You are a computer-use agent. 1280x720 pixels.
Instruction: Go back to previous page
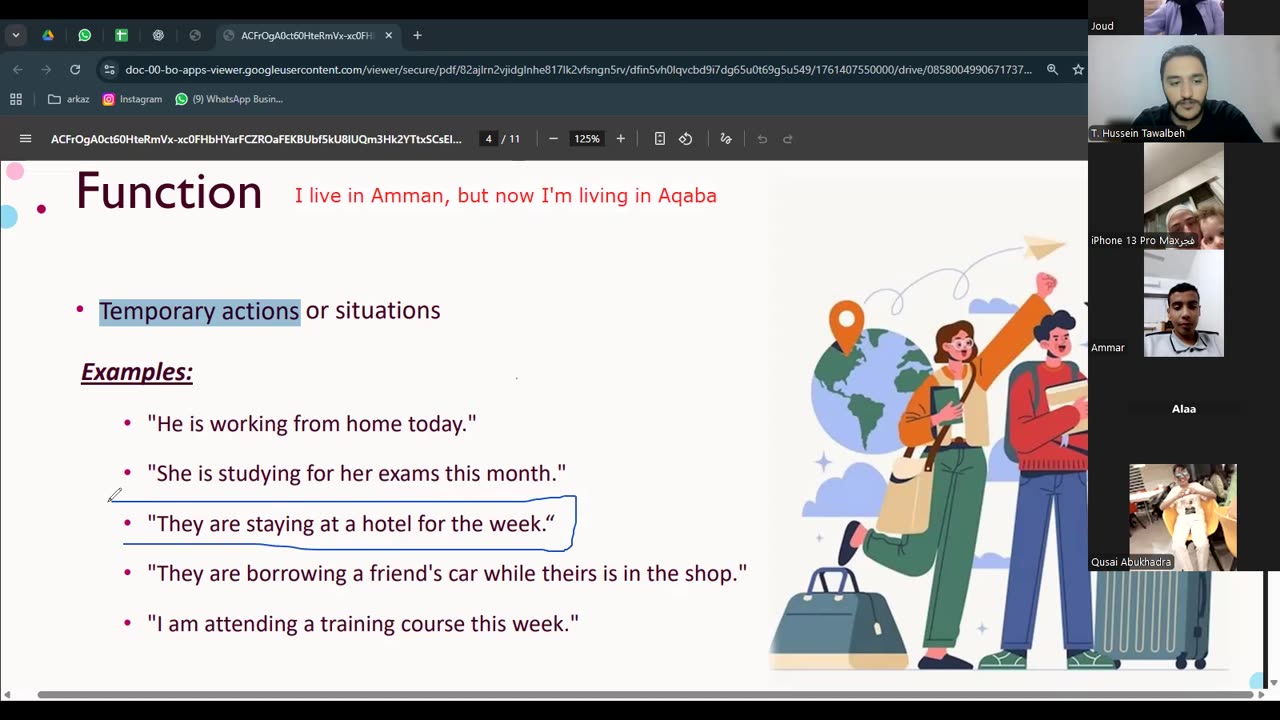[17, 69]
